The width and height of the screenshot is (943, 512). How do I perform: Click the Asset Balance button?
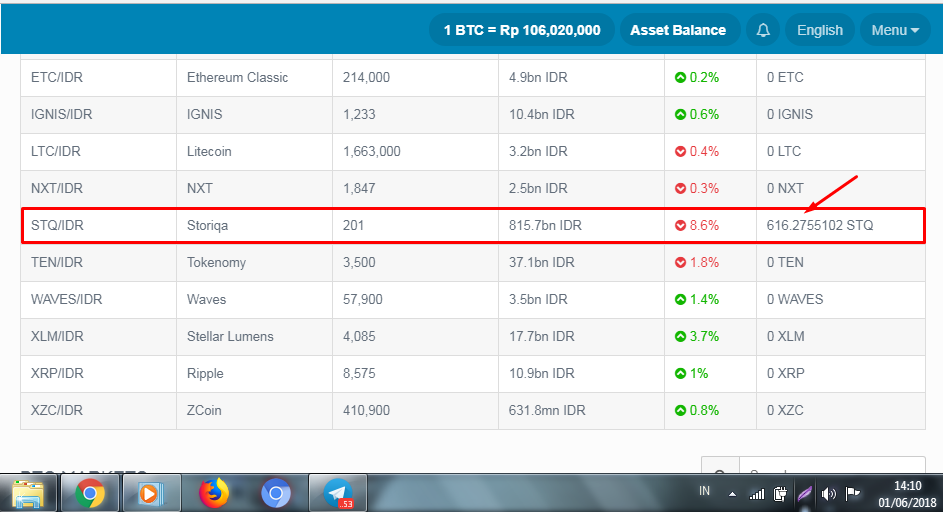pos(678,30)
